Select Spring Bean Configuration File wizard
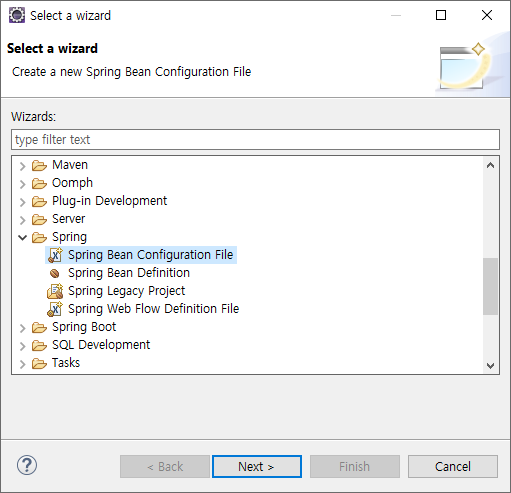Screen dimensions: 511x493 [x=151, y=255]
